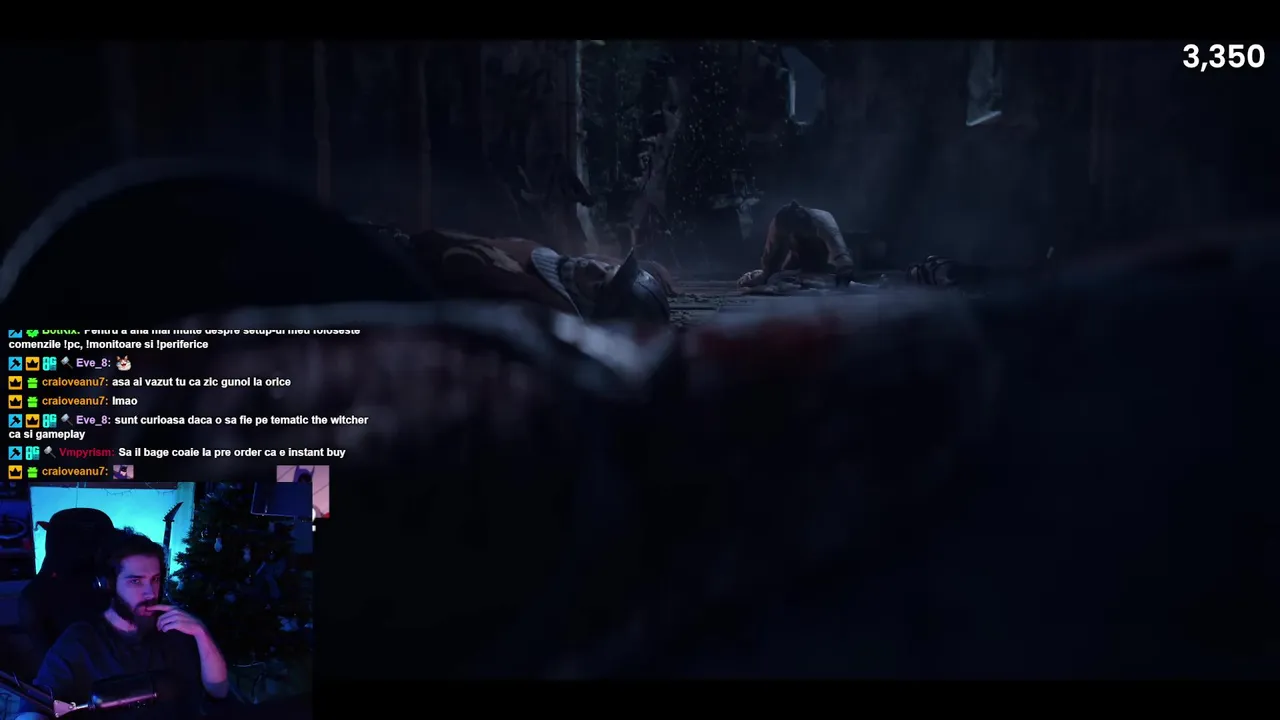The width and height of the screenshot is (1280, 720).
Task: Click the teal 86 badge on the 'sunt curioasa' message
Action: pos(49,420)
